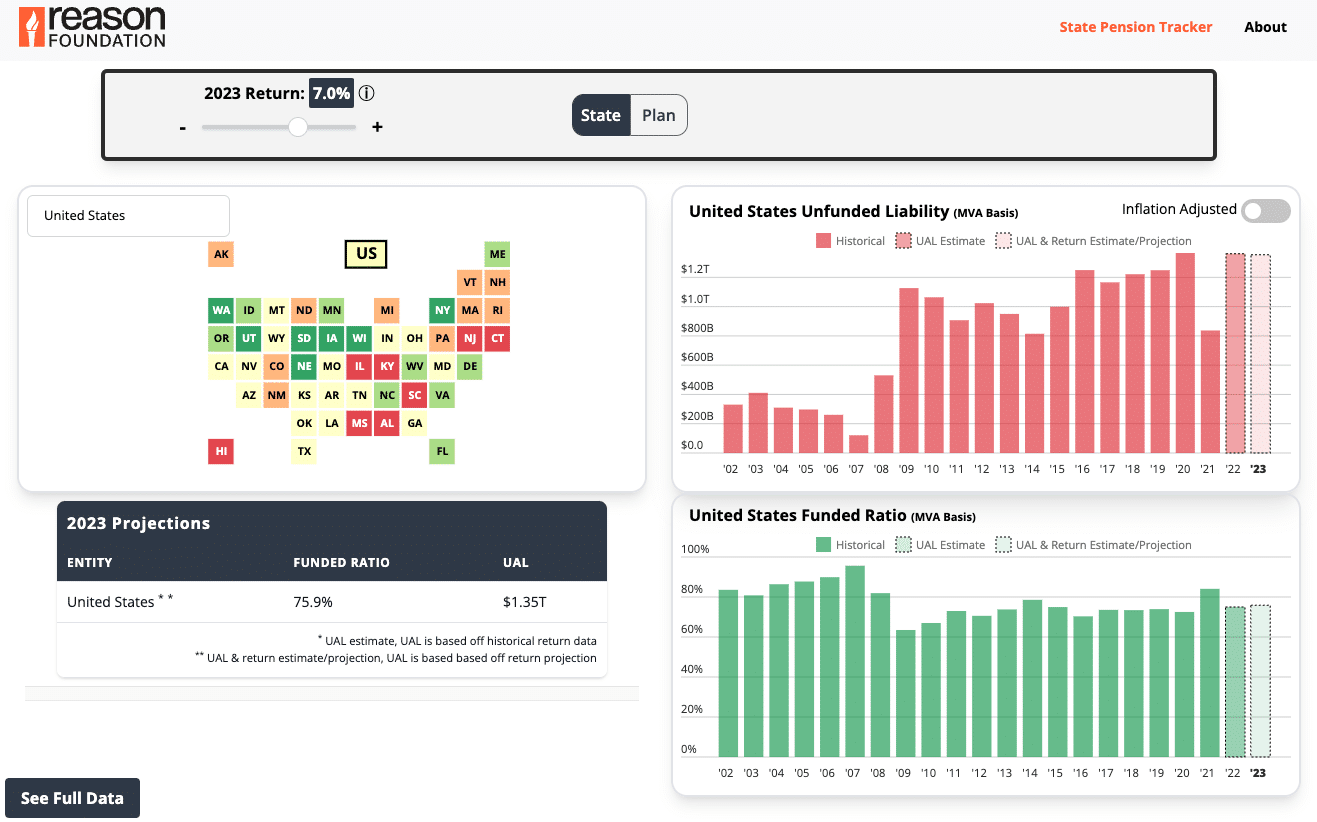Image resolution: width=1317 pixels, height=822 pixels.
Task: Toggle UAL Estimate legend in Unfunded Liability chart
Action: (940, 241)
